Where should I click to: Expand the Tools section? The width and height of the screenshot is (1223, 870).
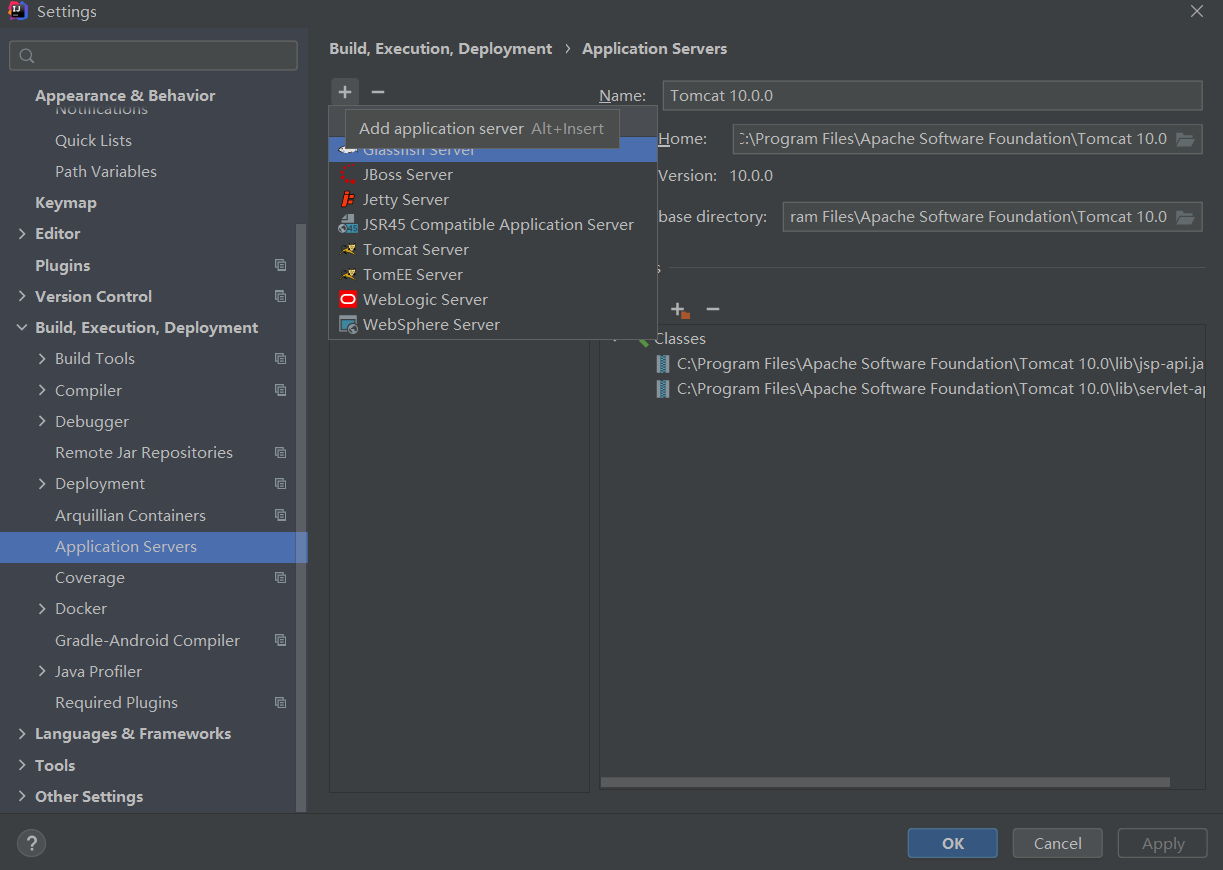pyautogui.click(x=22, y=766)
